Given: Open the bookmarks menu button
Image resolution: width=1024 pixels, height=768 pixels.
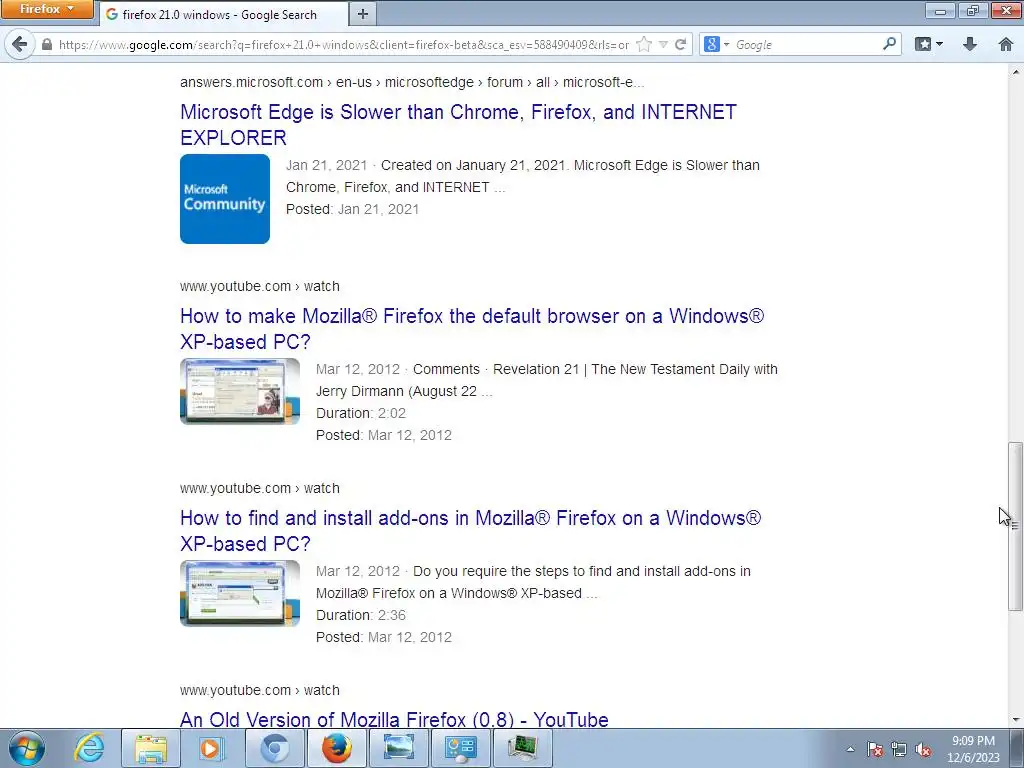Looking at the screenshot, I should (929, 44).
